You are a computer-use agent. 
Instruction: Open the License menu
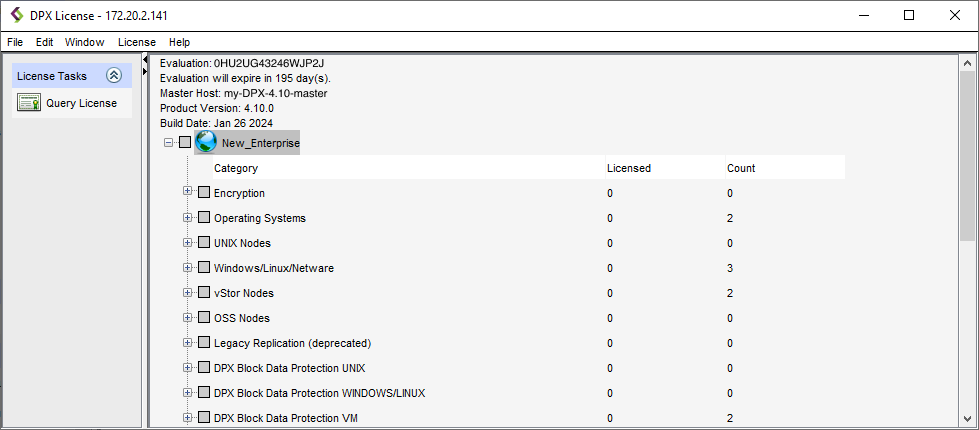[136, 42]
